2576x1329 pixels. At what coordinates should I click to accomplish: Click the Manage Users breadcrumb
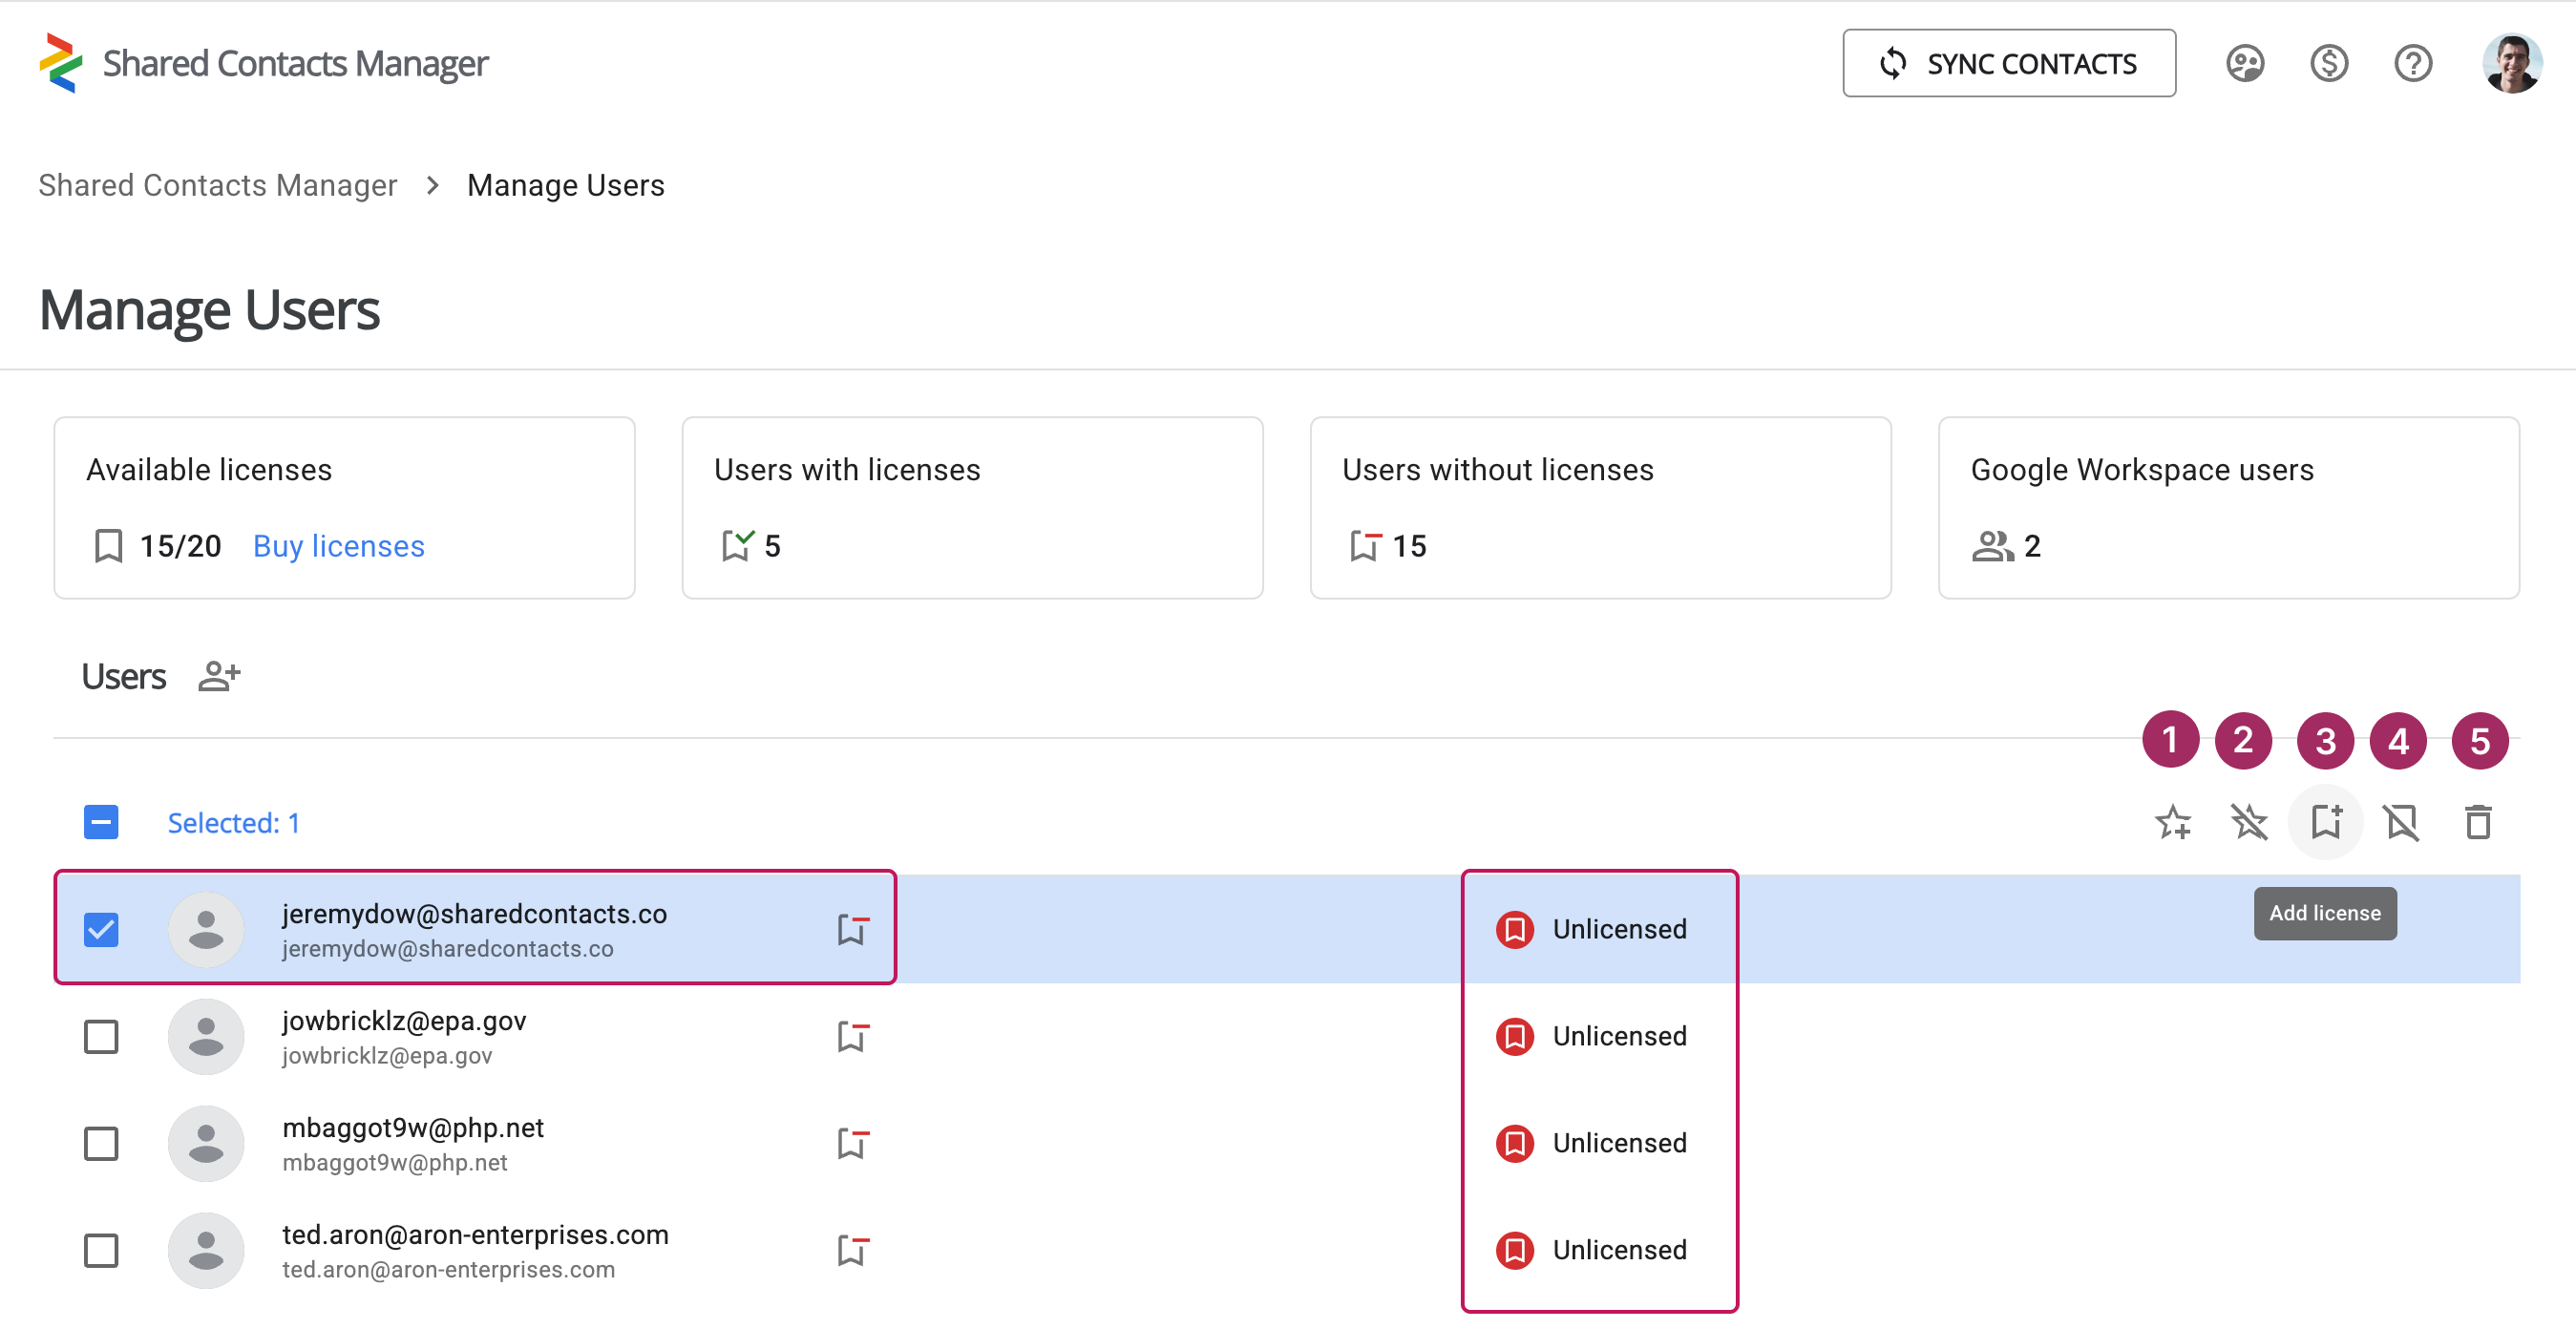pyautogui.click(x=565, y=185)
